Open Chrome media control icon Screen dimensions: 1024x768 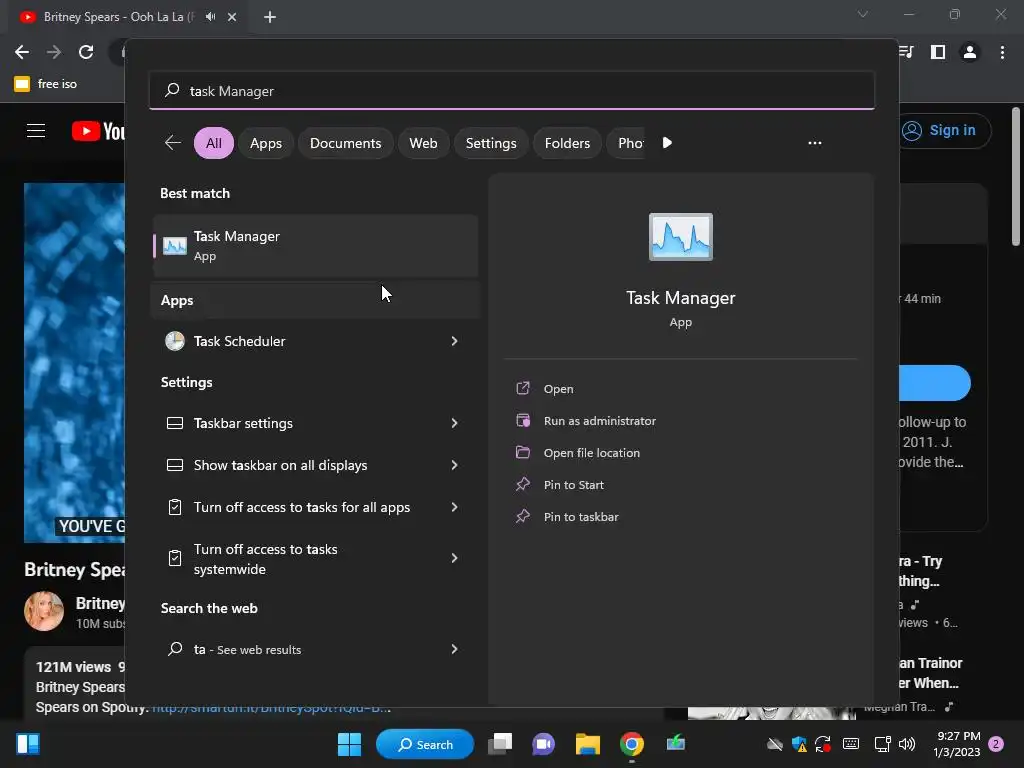click(906, 52)
